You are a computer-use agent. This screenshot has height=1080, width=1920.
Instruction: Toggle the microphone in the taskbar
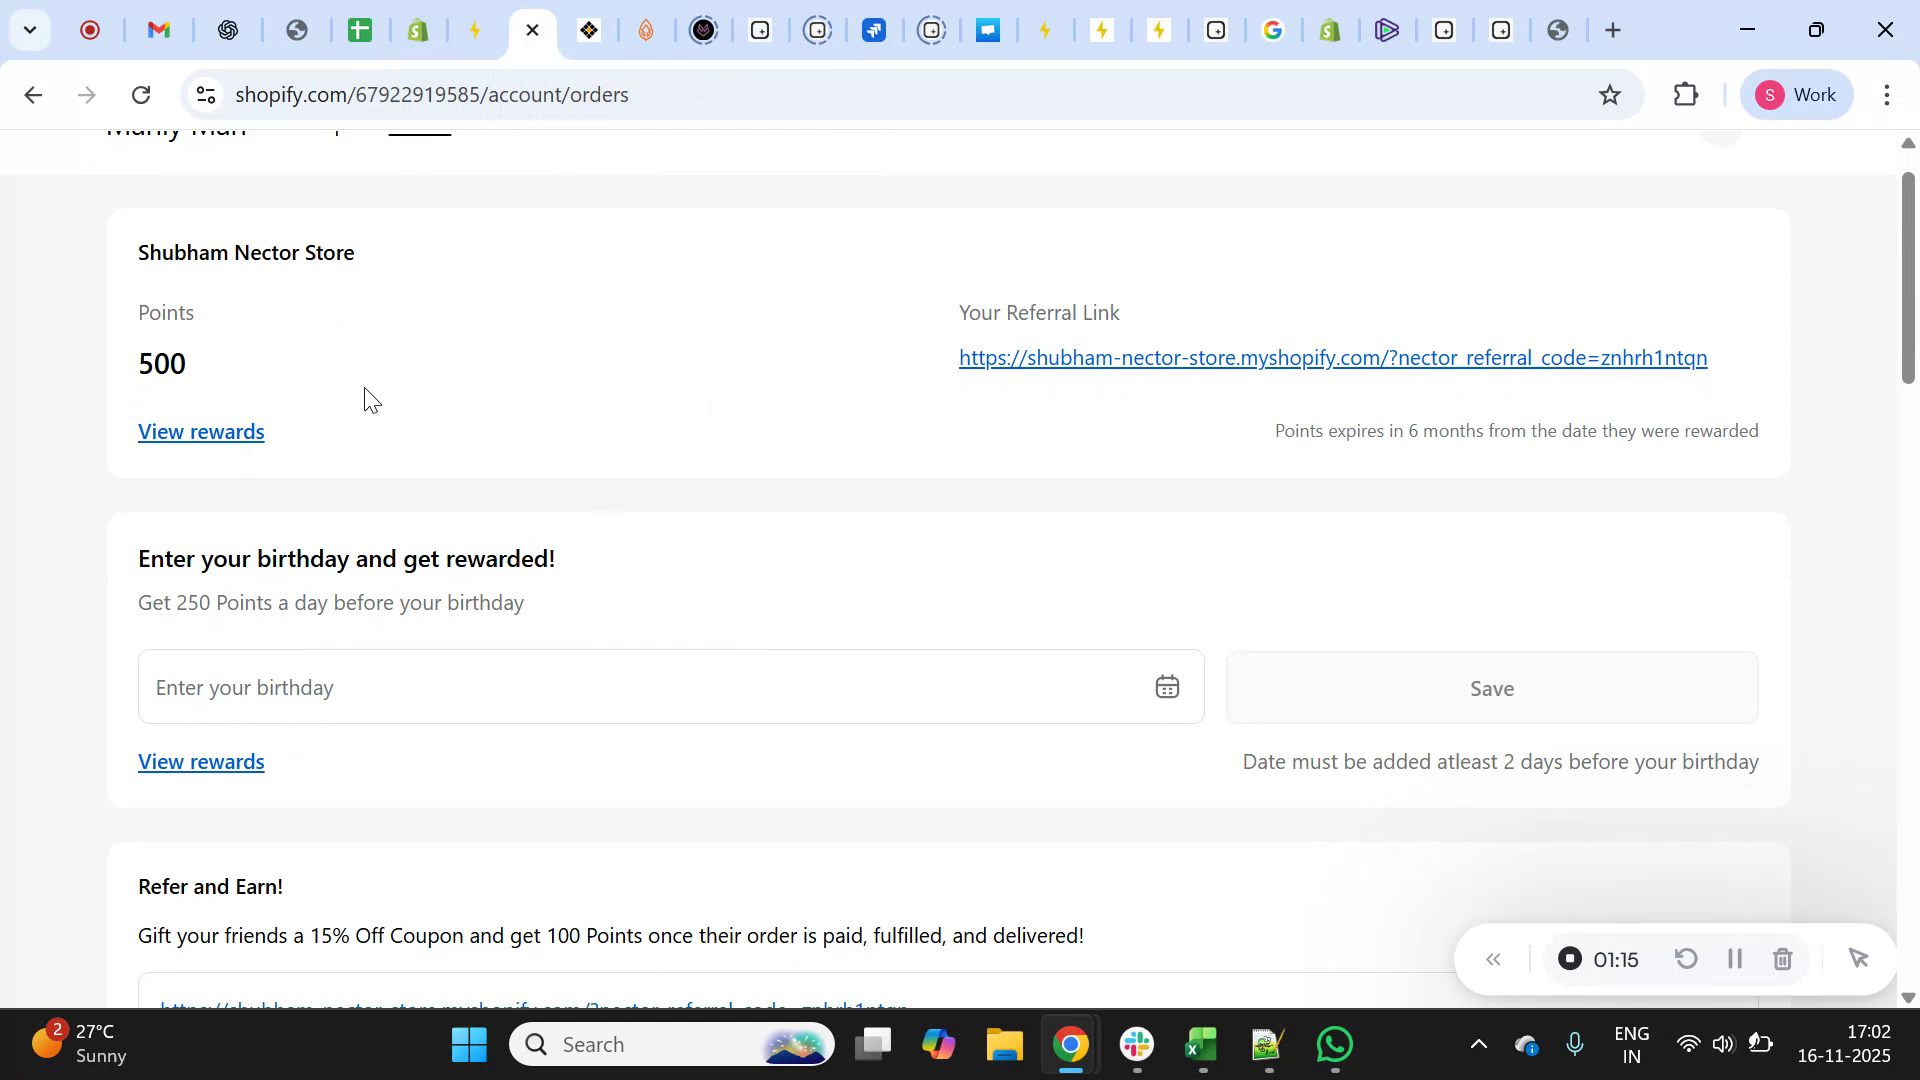(1575, 1043)
